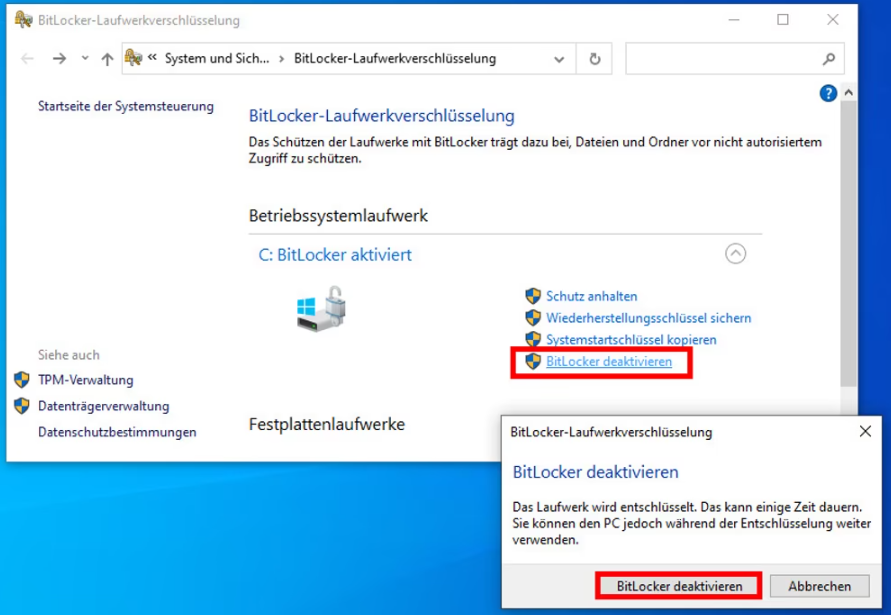Open 'TPM-Verwaltung' link

85,380
